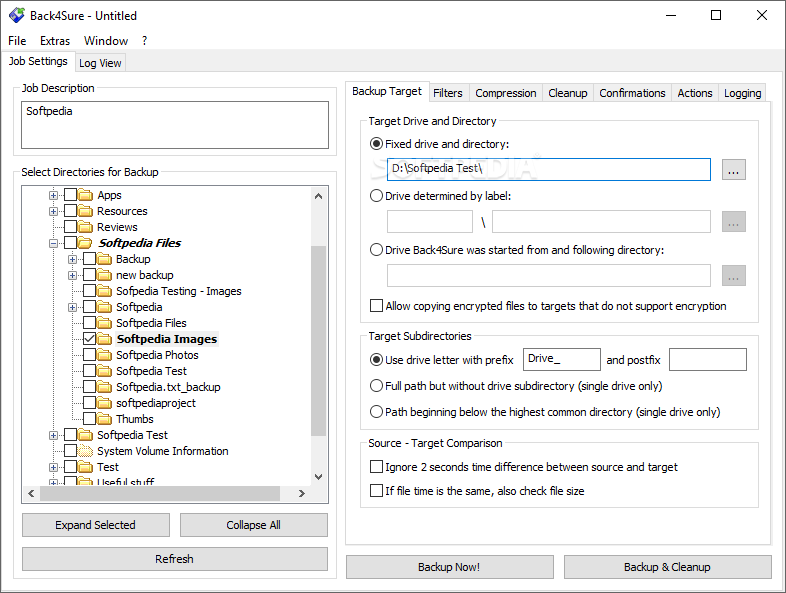Select Path beginning below highest common directory
786x593 pixels.
pyautogui.click(x=376, y=412)
